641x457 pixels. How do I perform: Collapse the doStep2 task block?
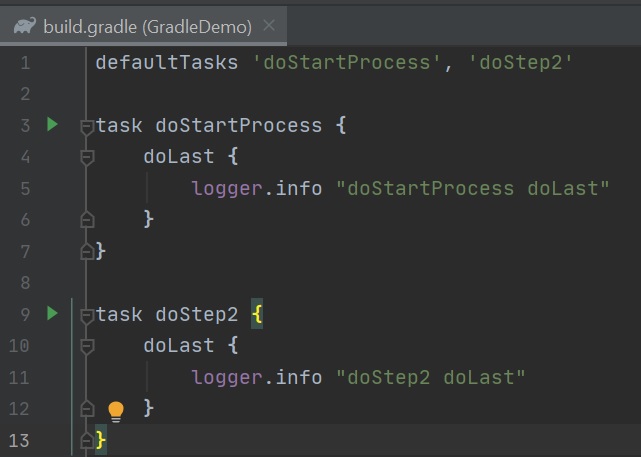pos(87,314)
